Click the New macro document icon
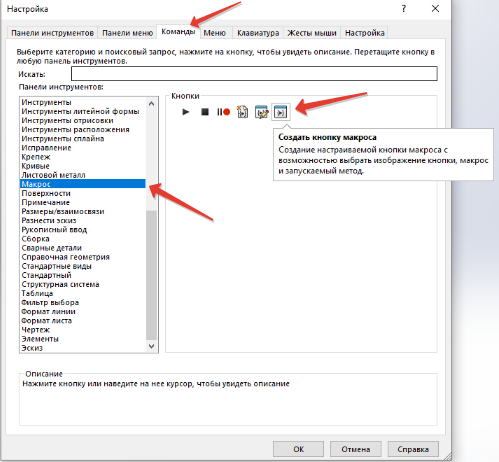 [242, 112]
